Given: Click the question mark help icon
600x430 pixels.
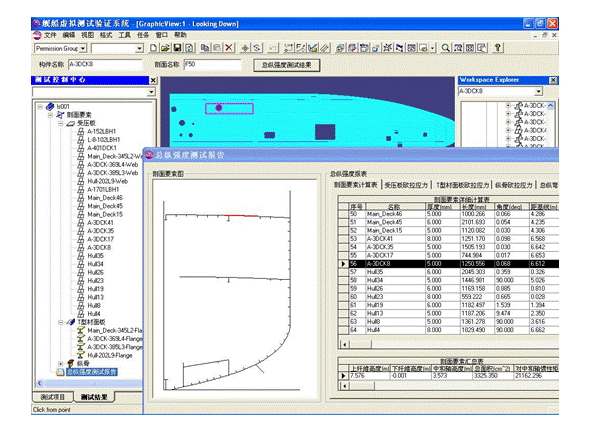Looking at the screenshot, I should click(498, 47).
